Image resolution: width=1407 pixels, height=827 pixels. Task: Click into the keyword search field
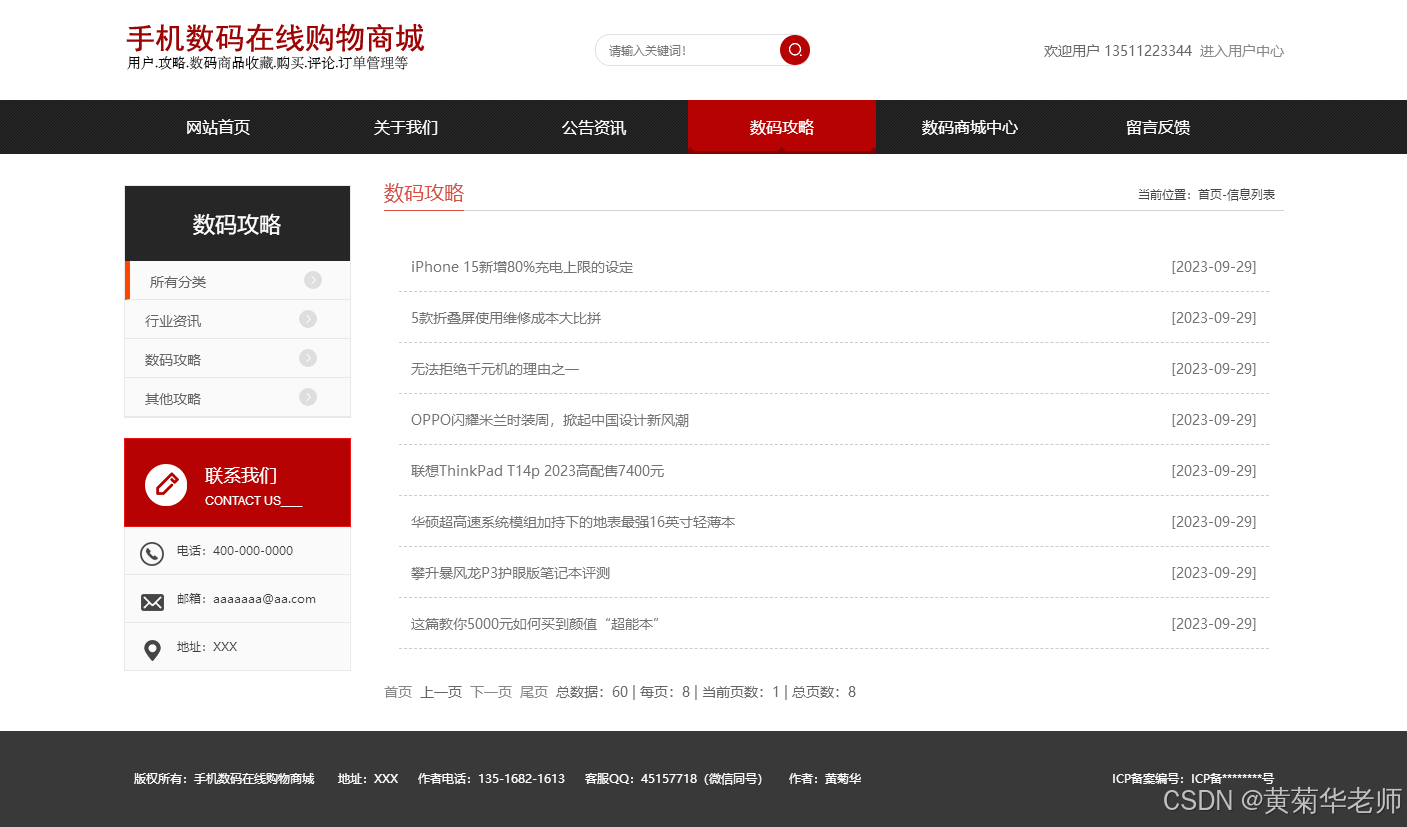pos(688,50)
